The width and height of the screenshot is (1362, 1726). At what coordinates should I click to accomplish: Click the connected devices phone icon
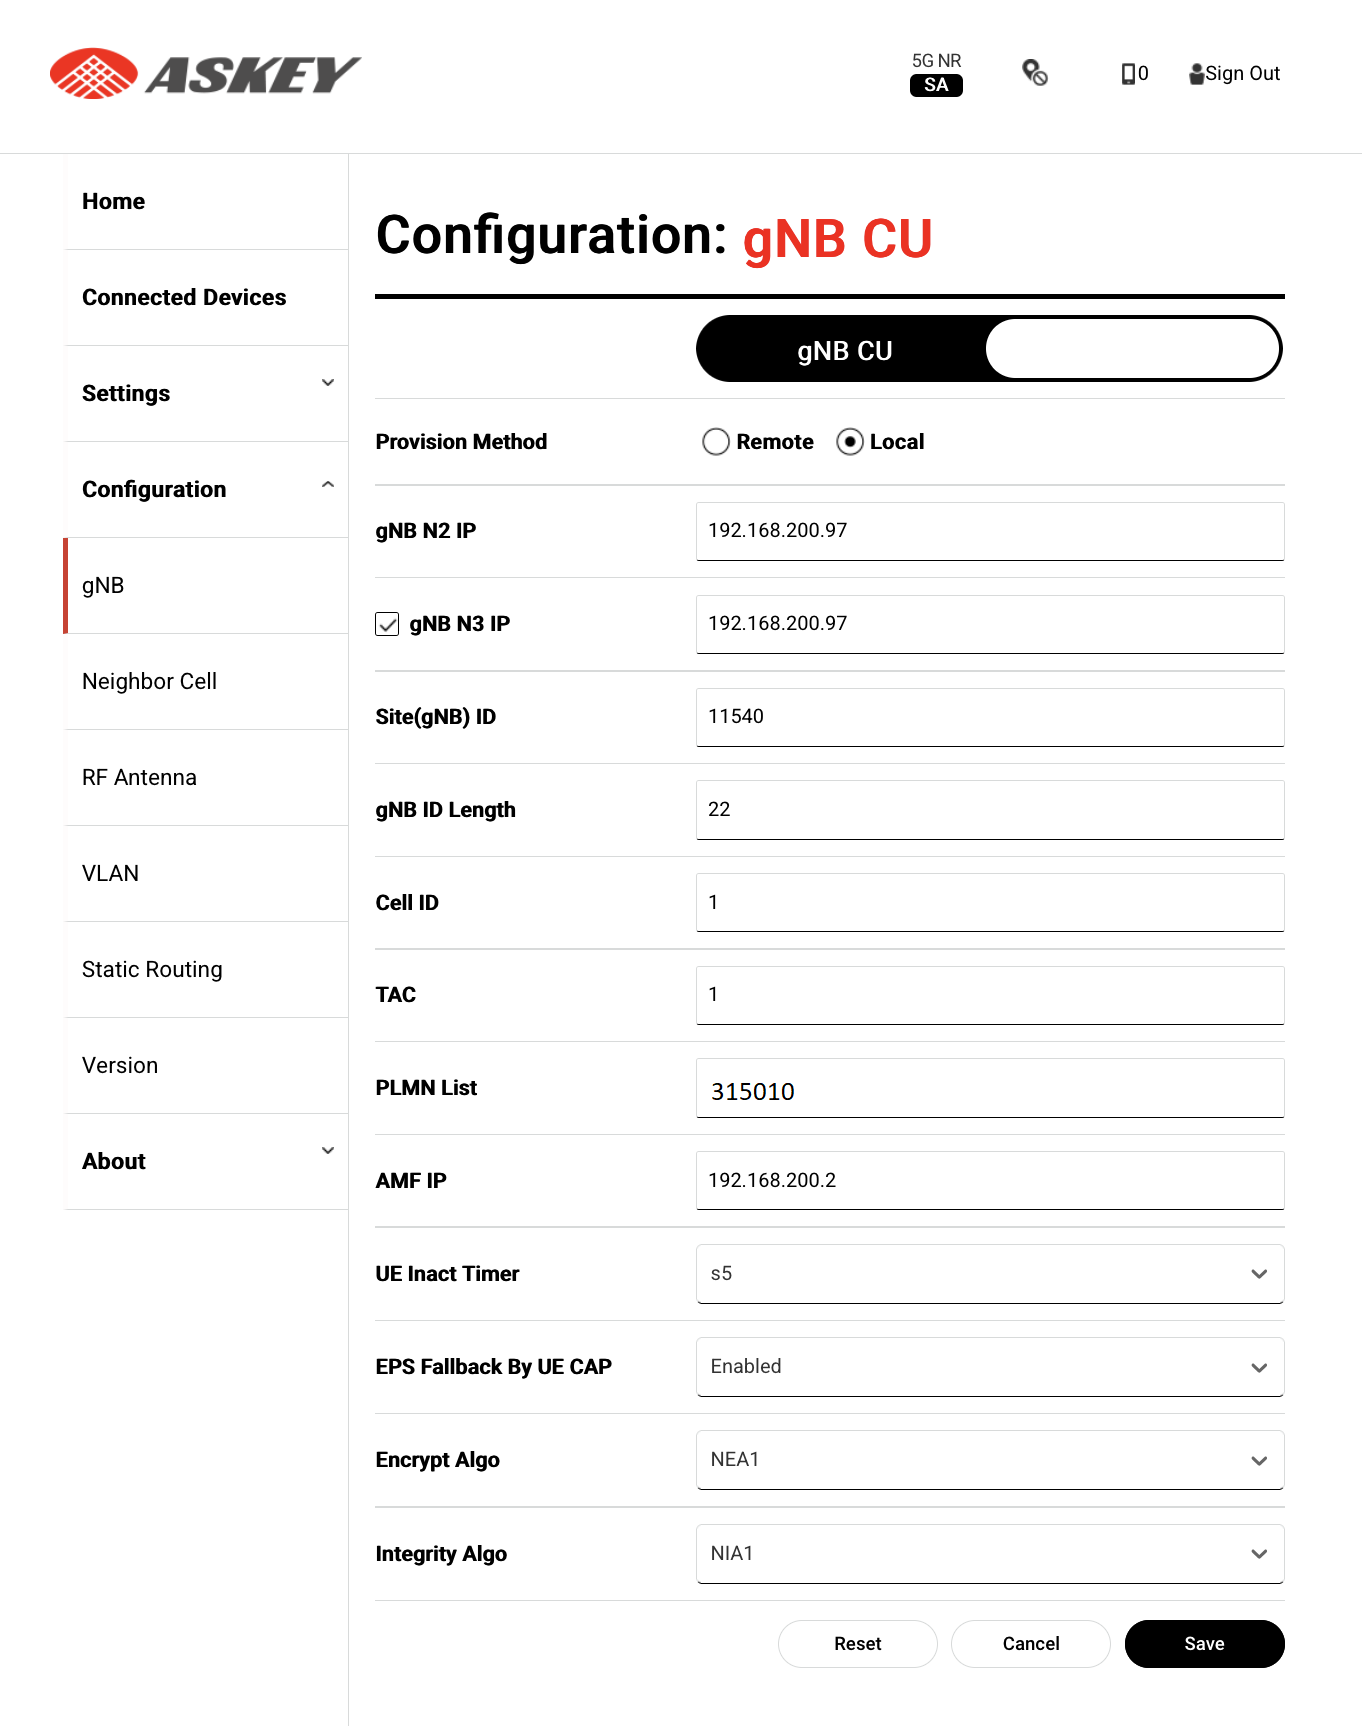1128,74
